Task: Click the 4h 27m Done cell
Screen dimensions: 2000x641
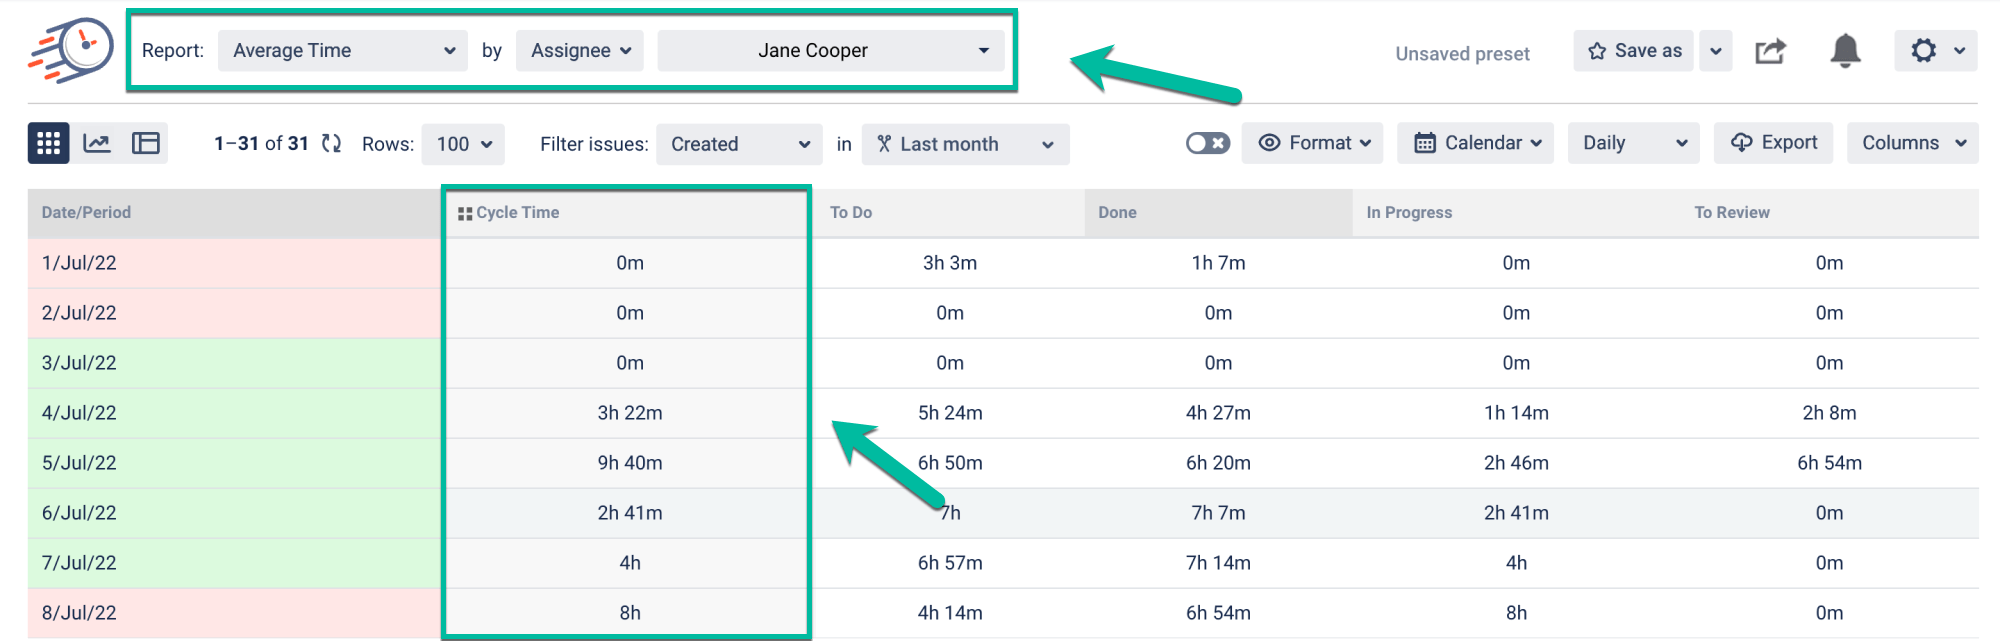Action: [x=1218, y=413]
